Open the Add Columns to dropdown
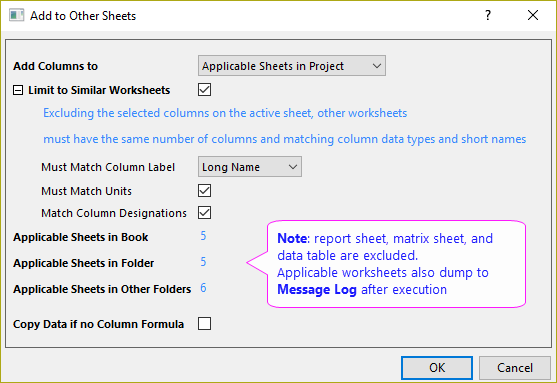This screenshot has width=557, height=383. tap(292, 66)
